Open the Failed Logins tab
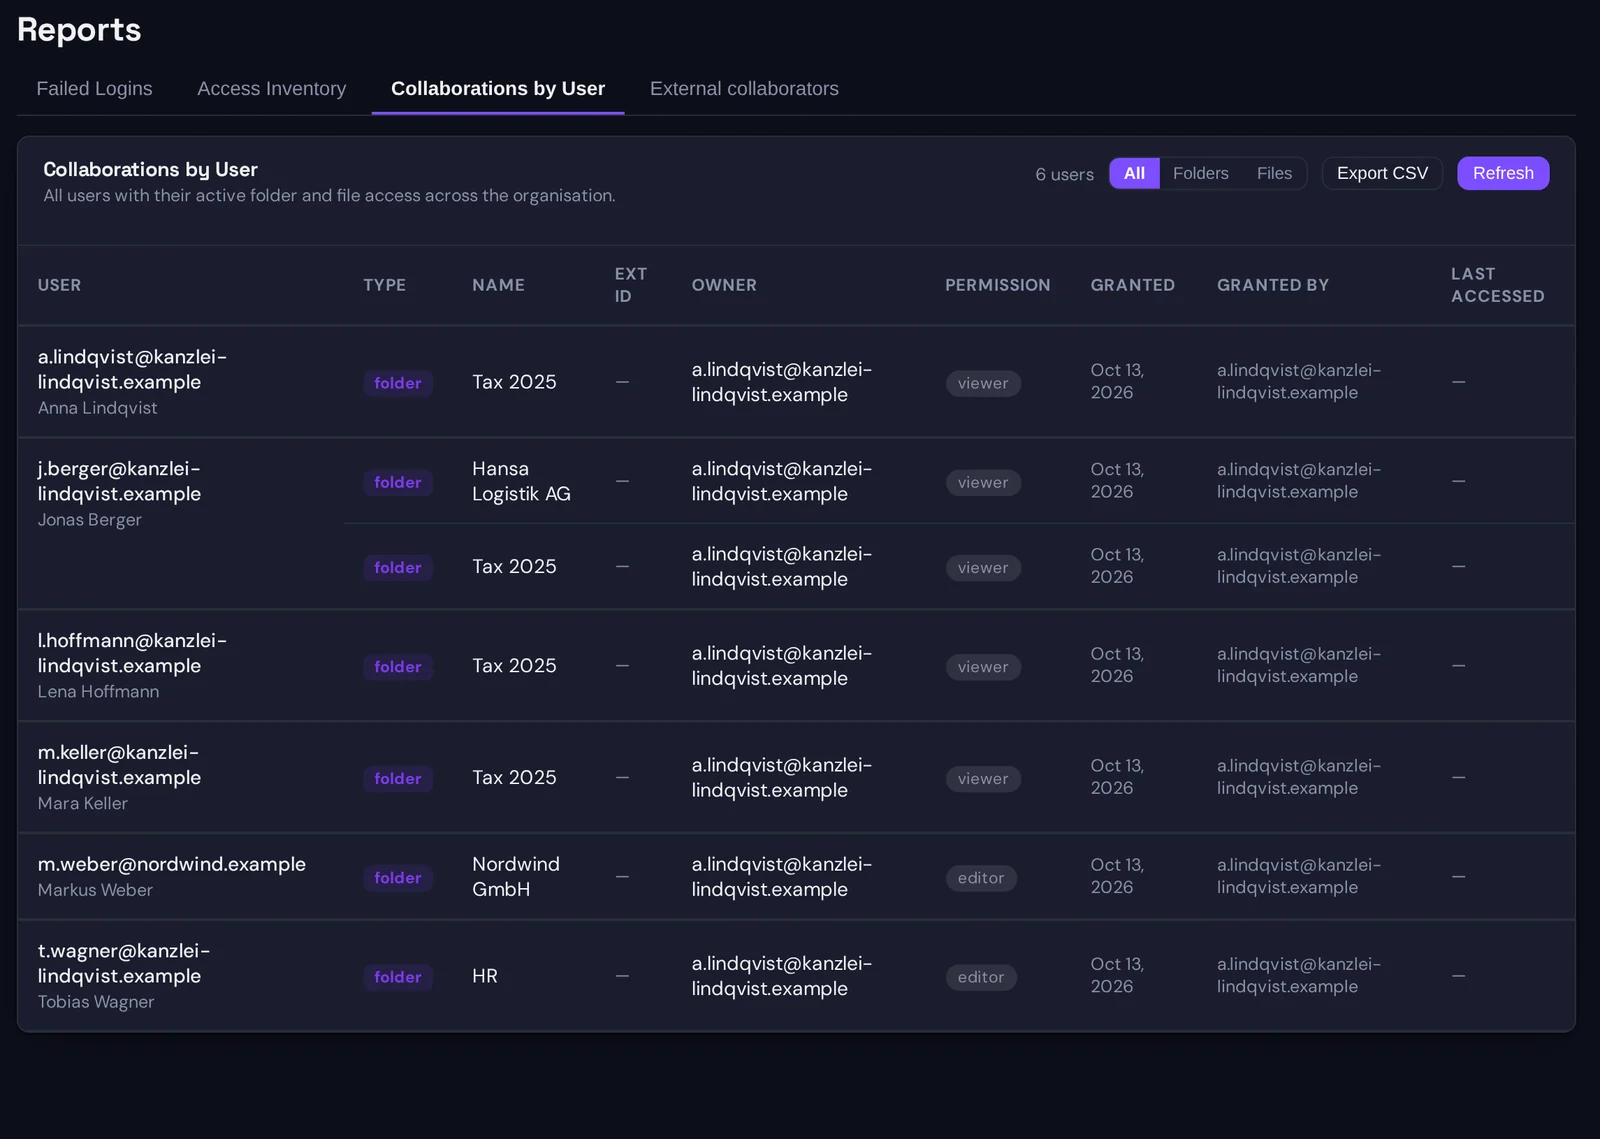1600x1139 pixels. (x=94, y=89)
